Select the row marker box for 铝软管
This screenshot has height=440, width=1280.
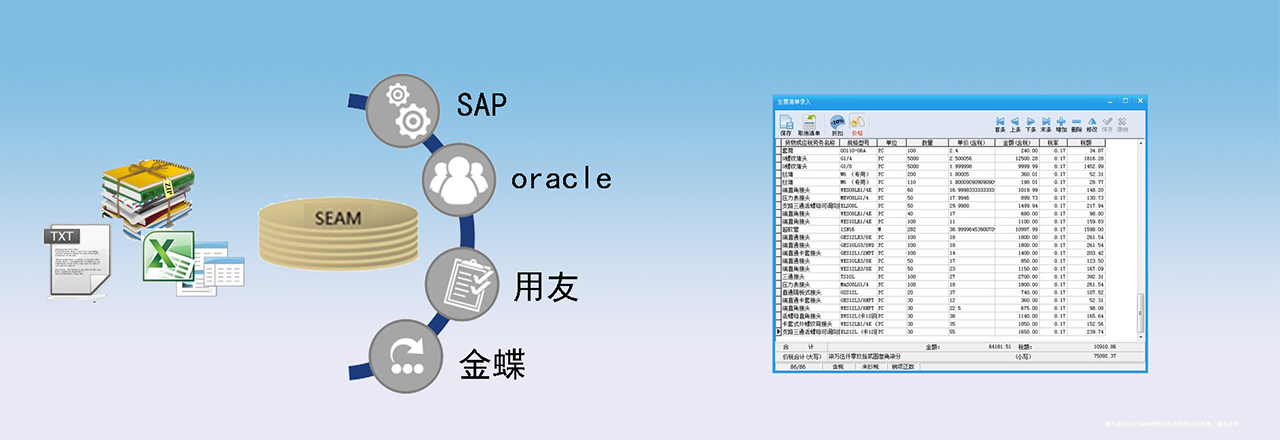click(x=778, y=229)
